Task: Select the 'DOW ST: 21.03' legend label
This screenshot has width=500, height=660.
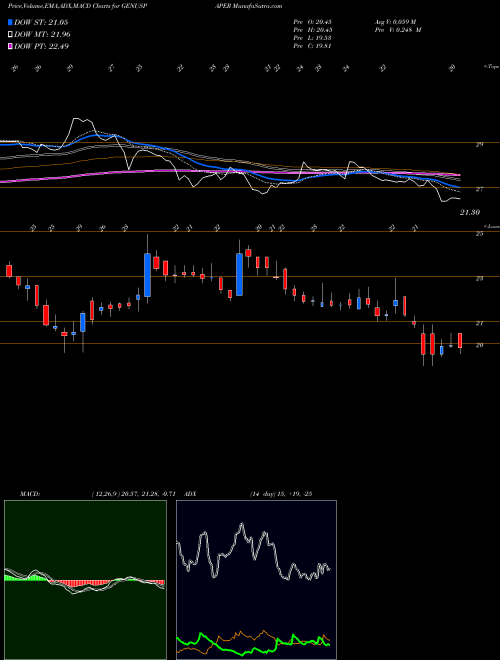Action: pos(41,22)
